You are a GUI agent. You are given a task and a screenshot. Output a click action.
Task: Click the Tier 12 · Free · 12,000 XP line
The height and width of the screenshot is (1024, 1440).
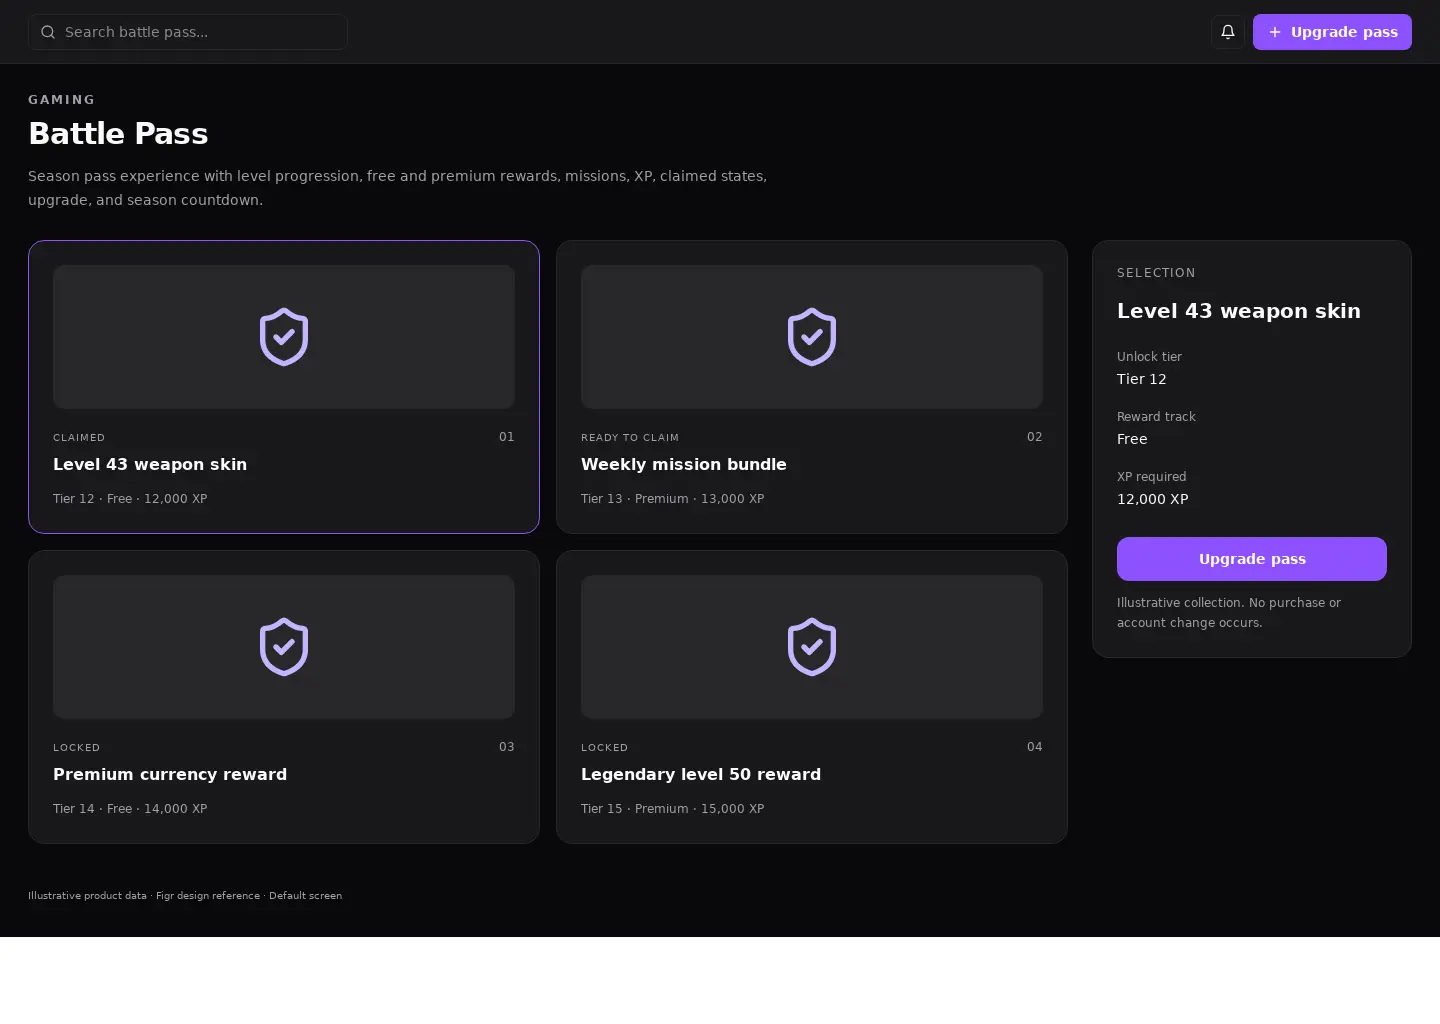click(x=130, y=499)
